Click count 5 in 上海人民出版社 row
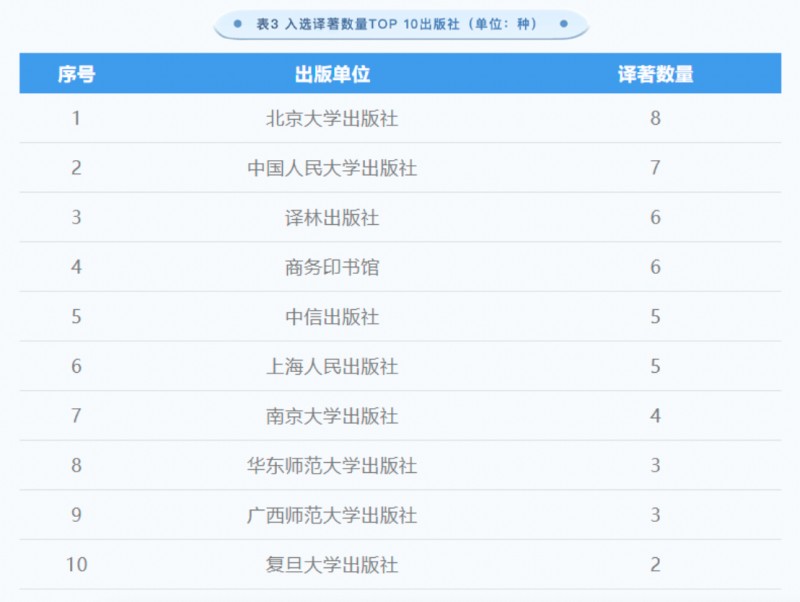This screenshot has height=602, width=800. point(656,366)
